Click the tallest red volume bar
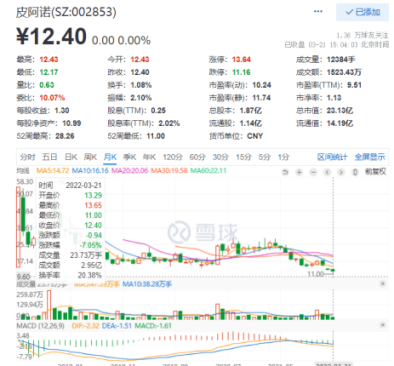This screenshot has height=366, width=394. click(49, 305)
